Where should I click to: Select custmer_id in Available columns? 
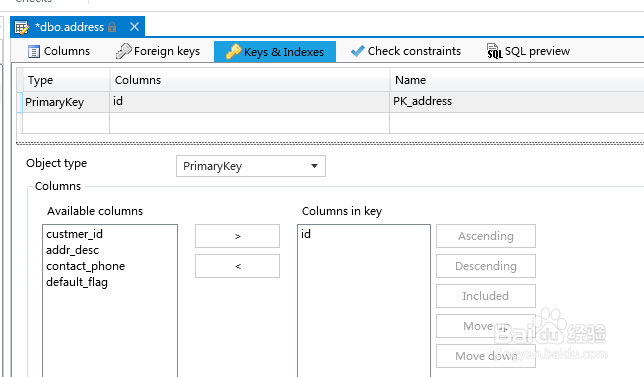tap(74, 234)
